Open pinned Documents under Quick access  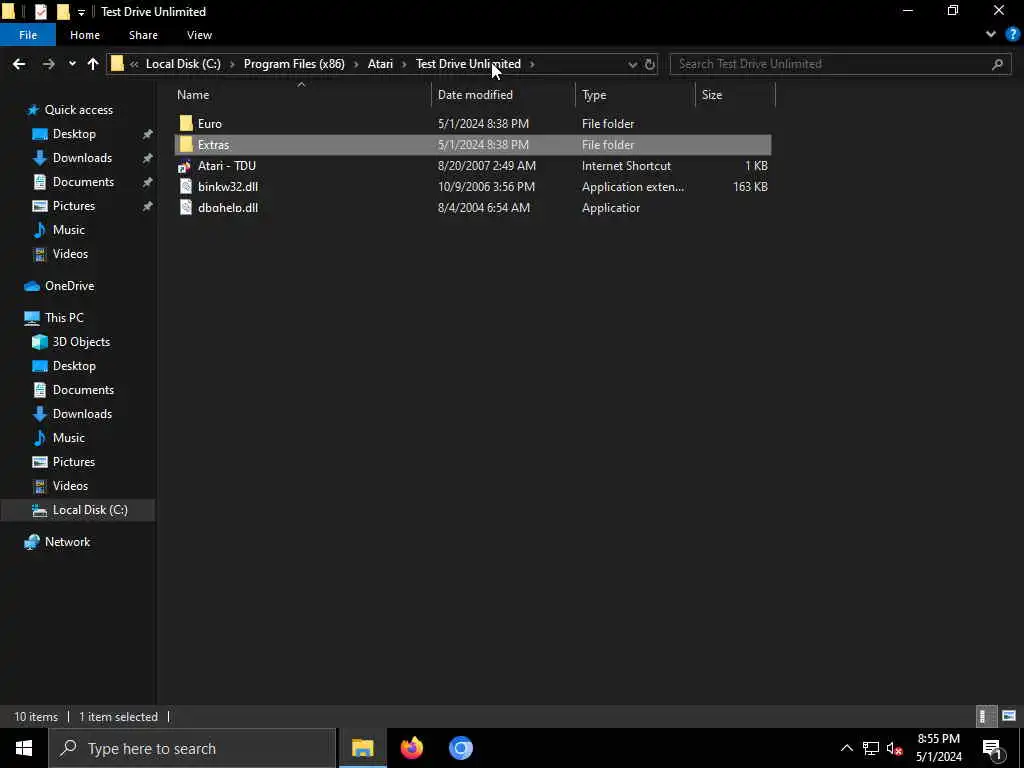click(x=83, y=182)
